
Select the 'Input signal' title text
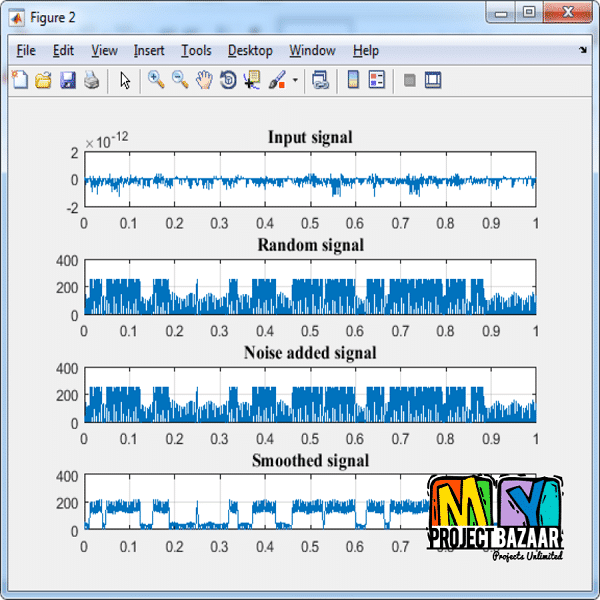310,137
